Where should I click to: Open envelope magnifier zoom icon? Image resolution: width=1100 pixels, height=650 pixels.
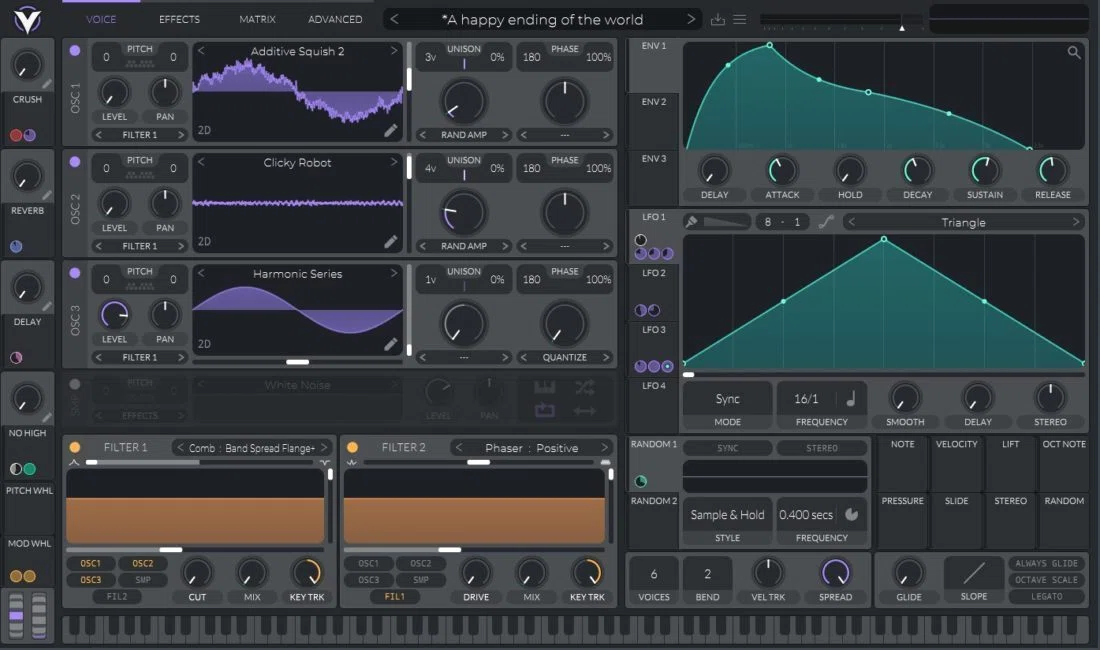click(x=1073, y=52)
